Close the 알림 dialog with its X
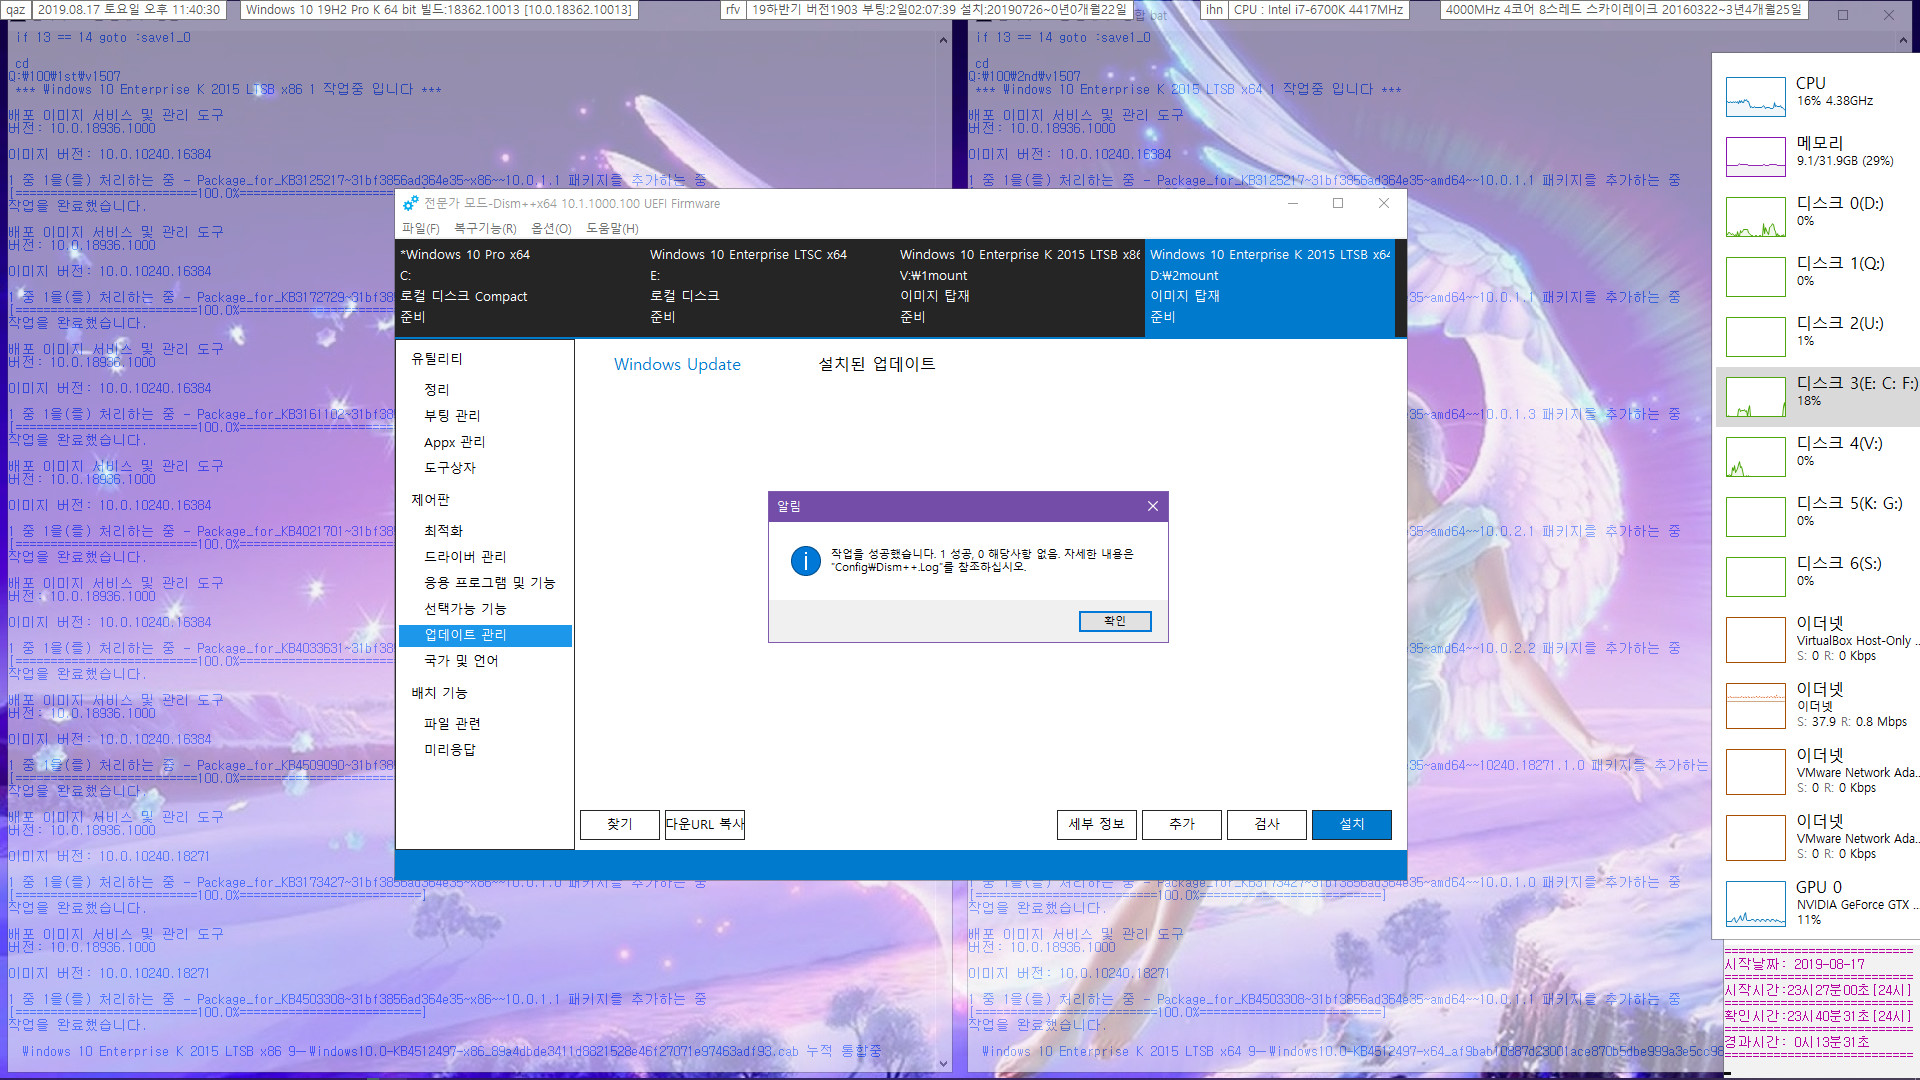 (x=1153, y=506)
